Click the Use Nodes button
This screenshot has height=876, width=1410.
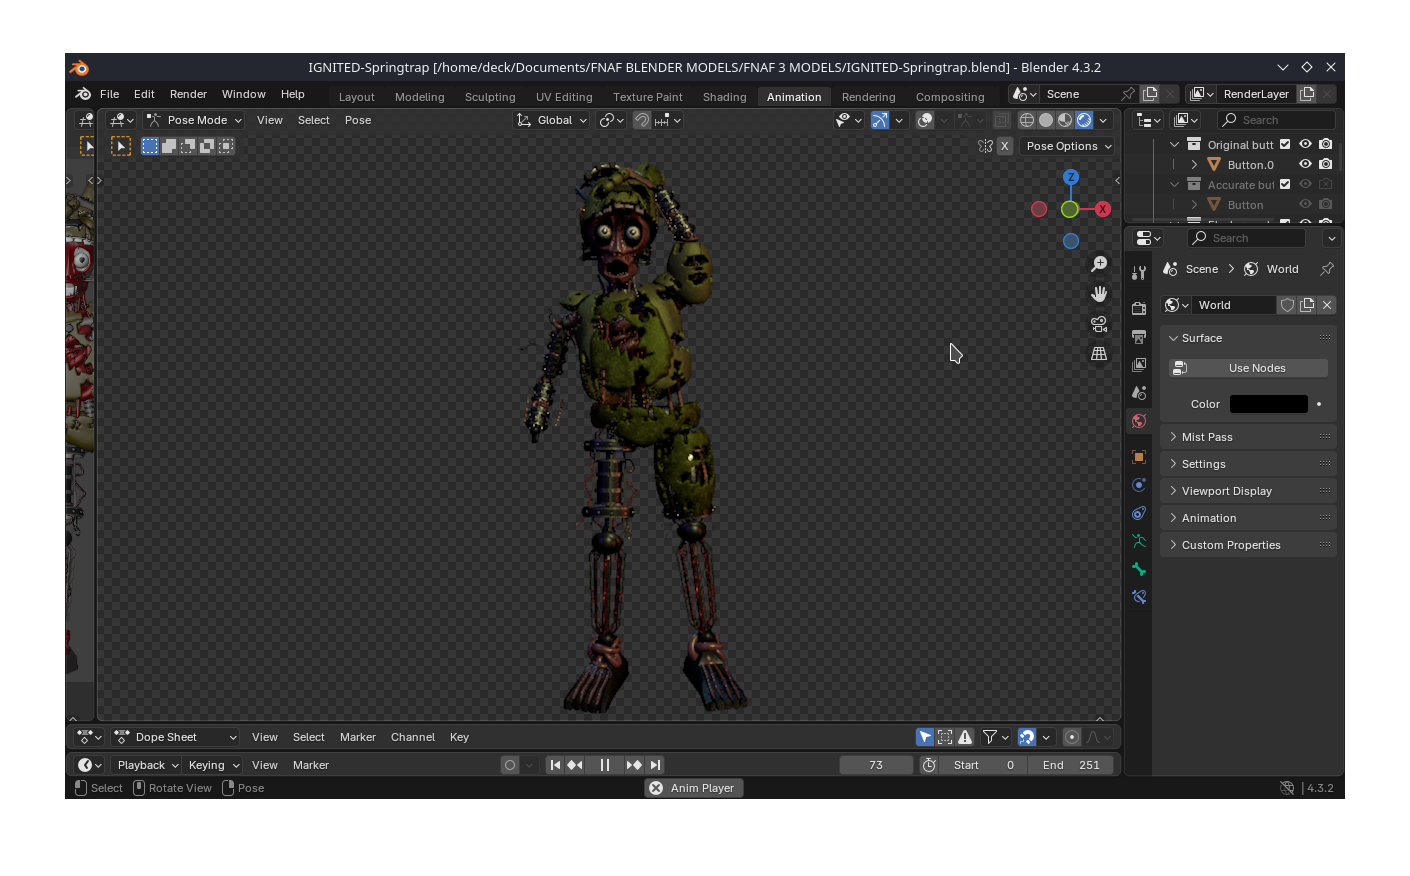coord(1249,368)
